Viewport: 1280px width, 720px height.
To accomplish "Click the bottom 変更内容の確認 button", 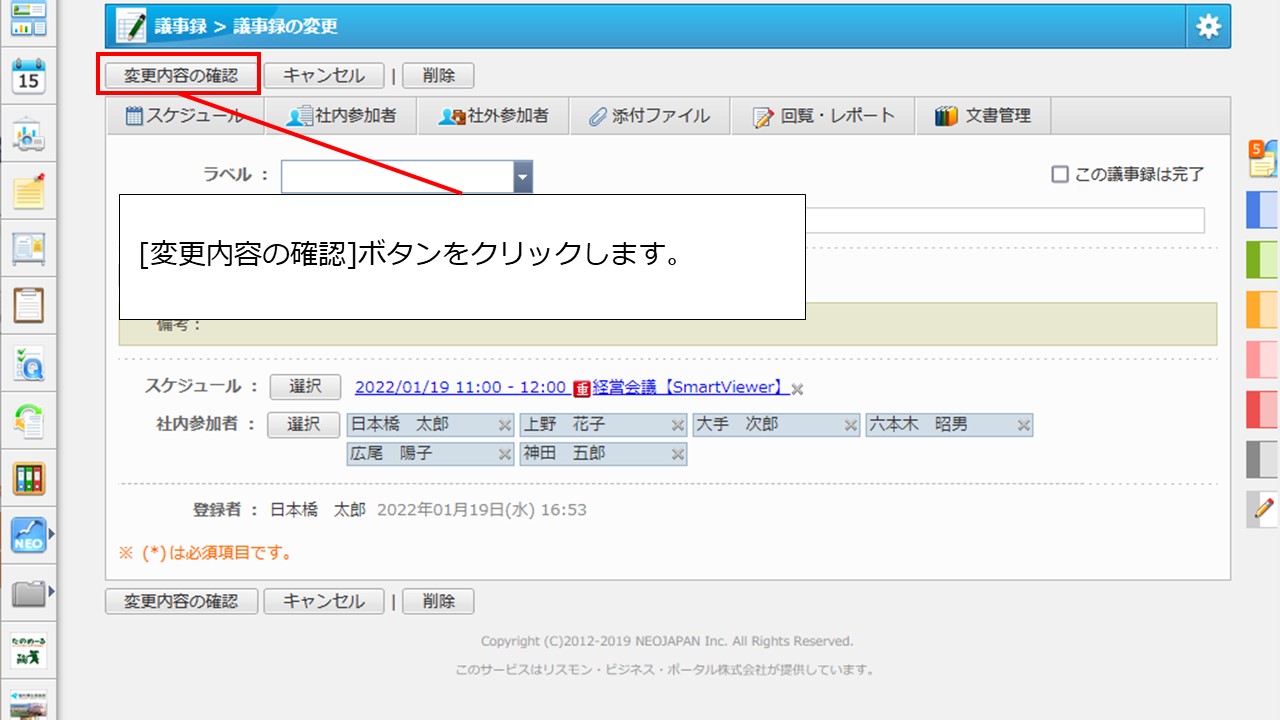I will (181, 601).
